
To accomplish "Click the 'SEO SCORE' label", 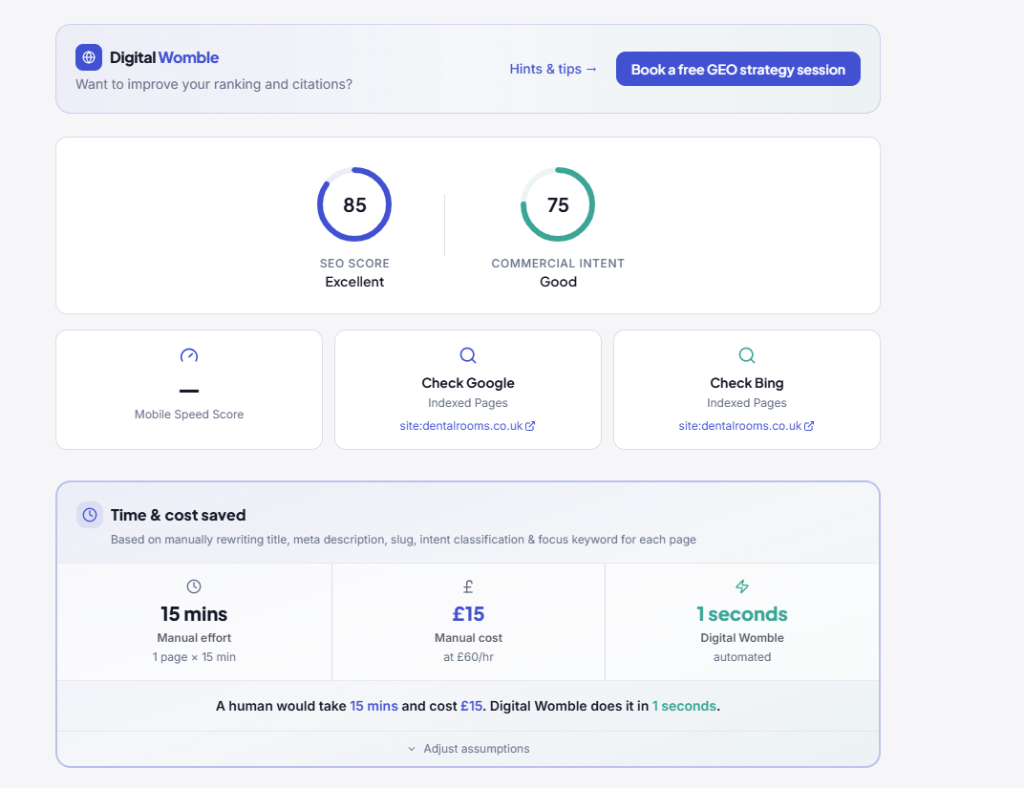I will pyautogui.click(x=355, y=263).
